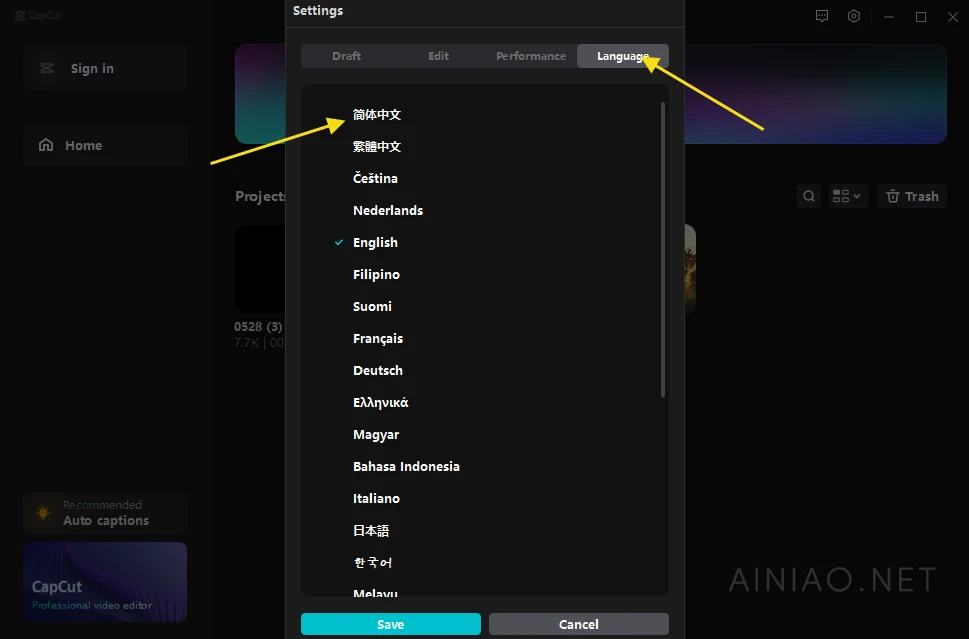Maximize the CapCut window
969x639 pixels.
[x=921, y=17]
